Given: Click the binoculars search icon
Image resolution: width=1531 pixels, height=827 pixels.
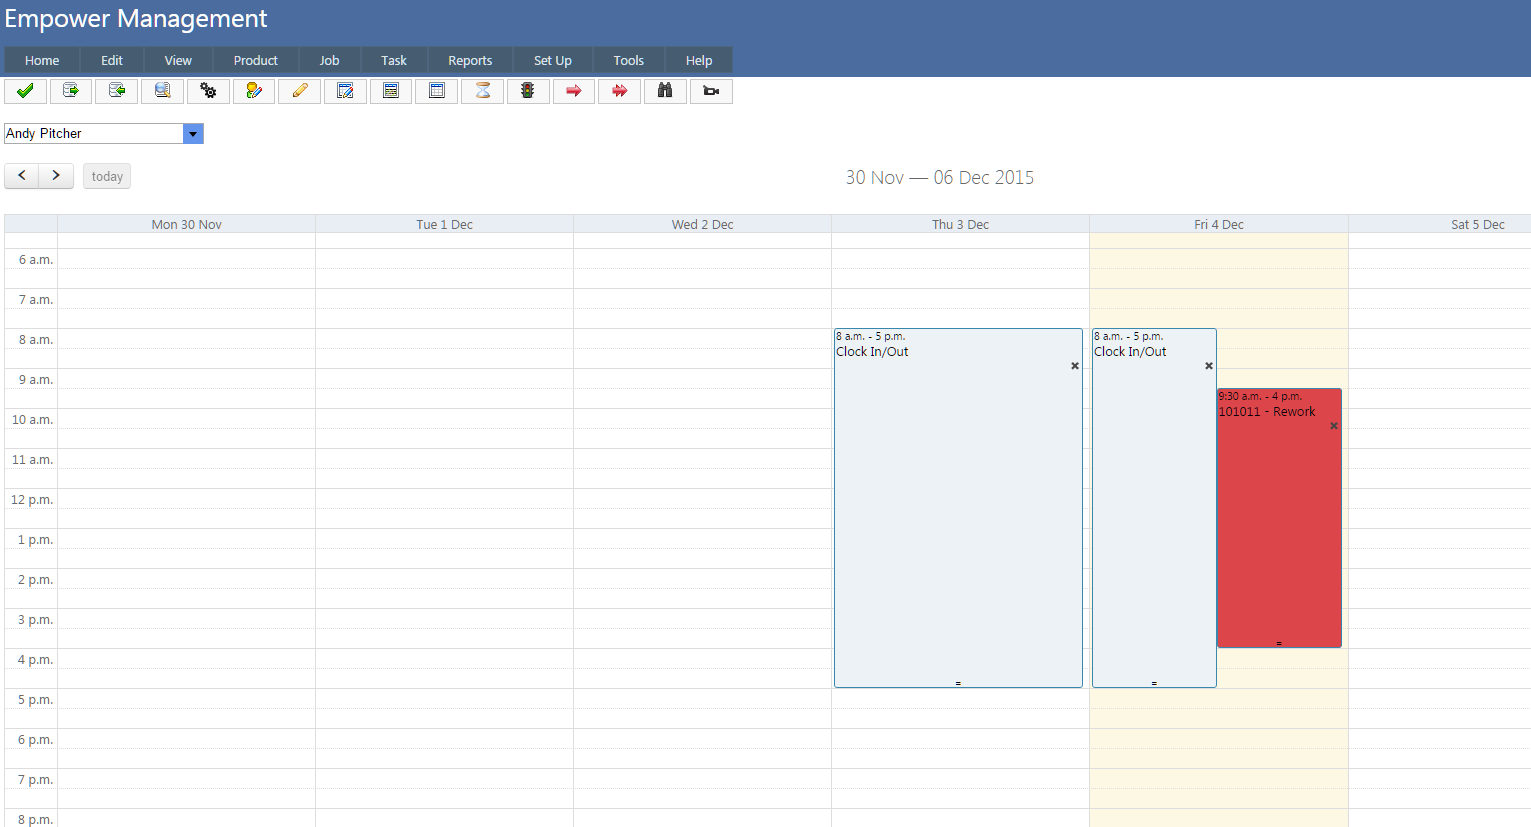Looking at the screenshot, I should click(665, 91).
